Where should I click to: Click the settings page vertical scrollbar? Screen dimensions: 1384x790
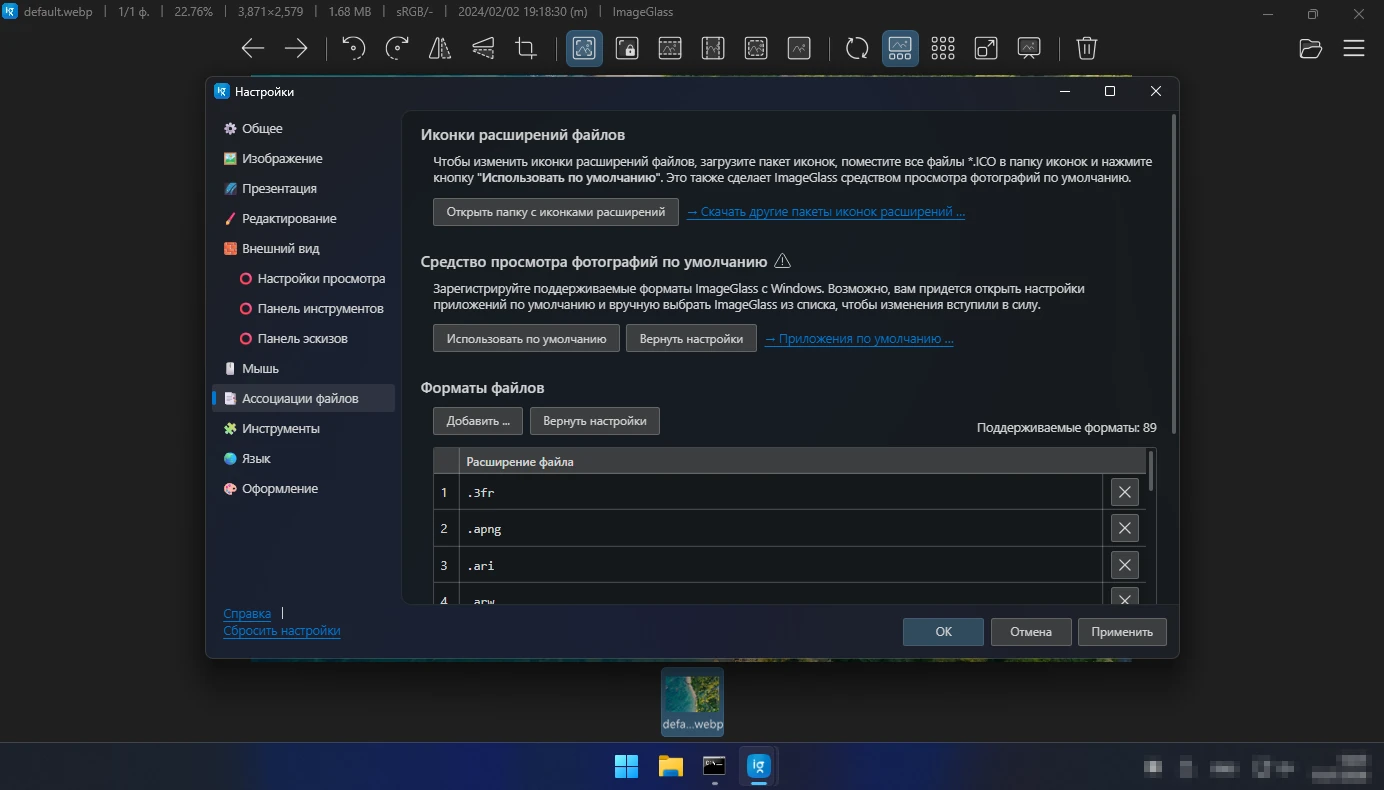tap(1173, 275)
